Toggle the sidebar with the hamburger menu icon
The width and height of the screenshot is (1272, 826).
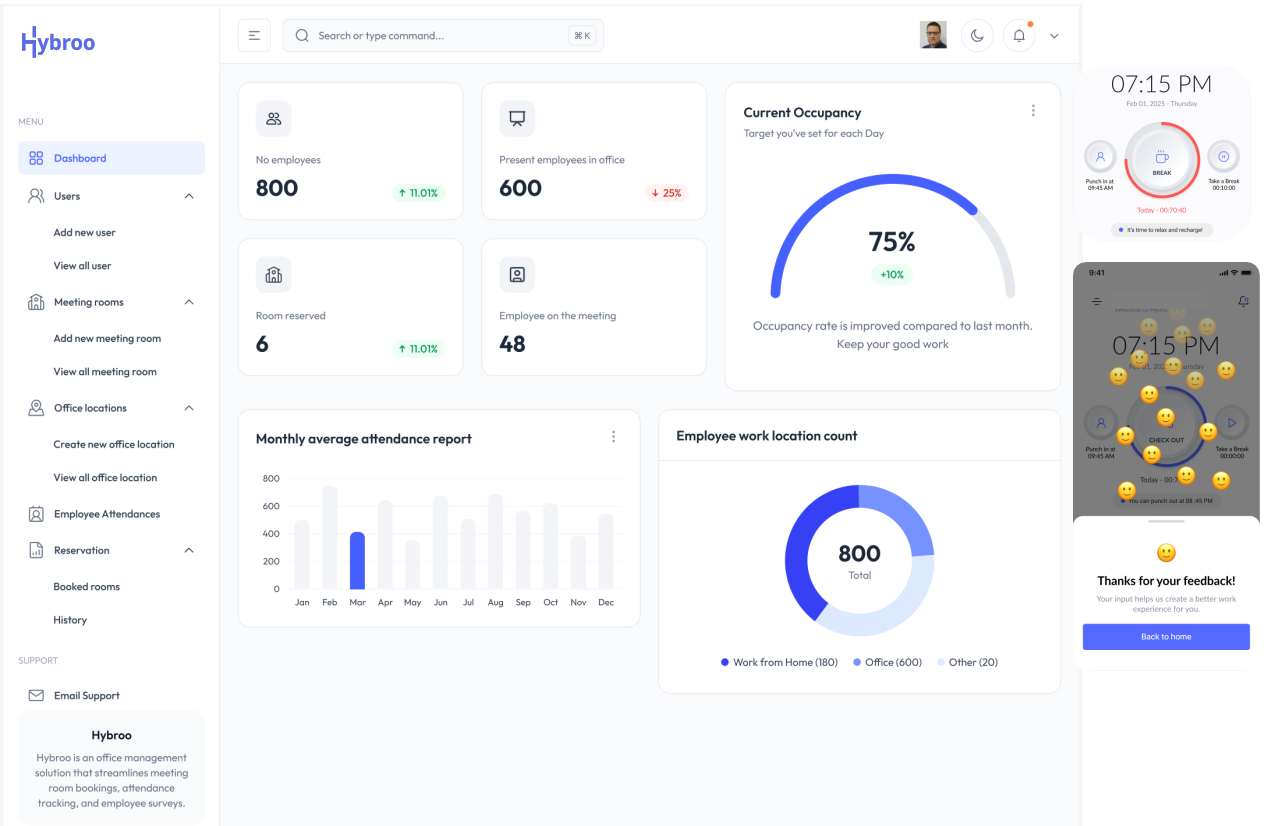tap(254, 36)
